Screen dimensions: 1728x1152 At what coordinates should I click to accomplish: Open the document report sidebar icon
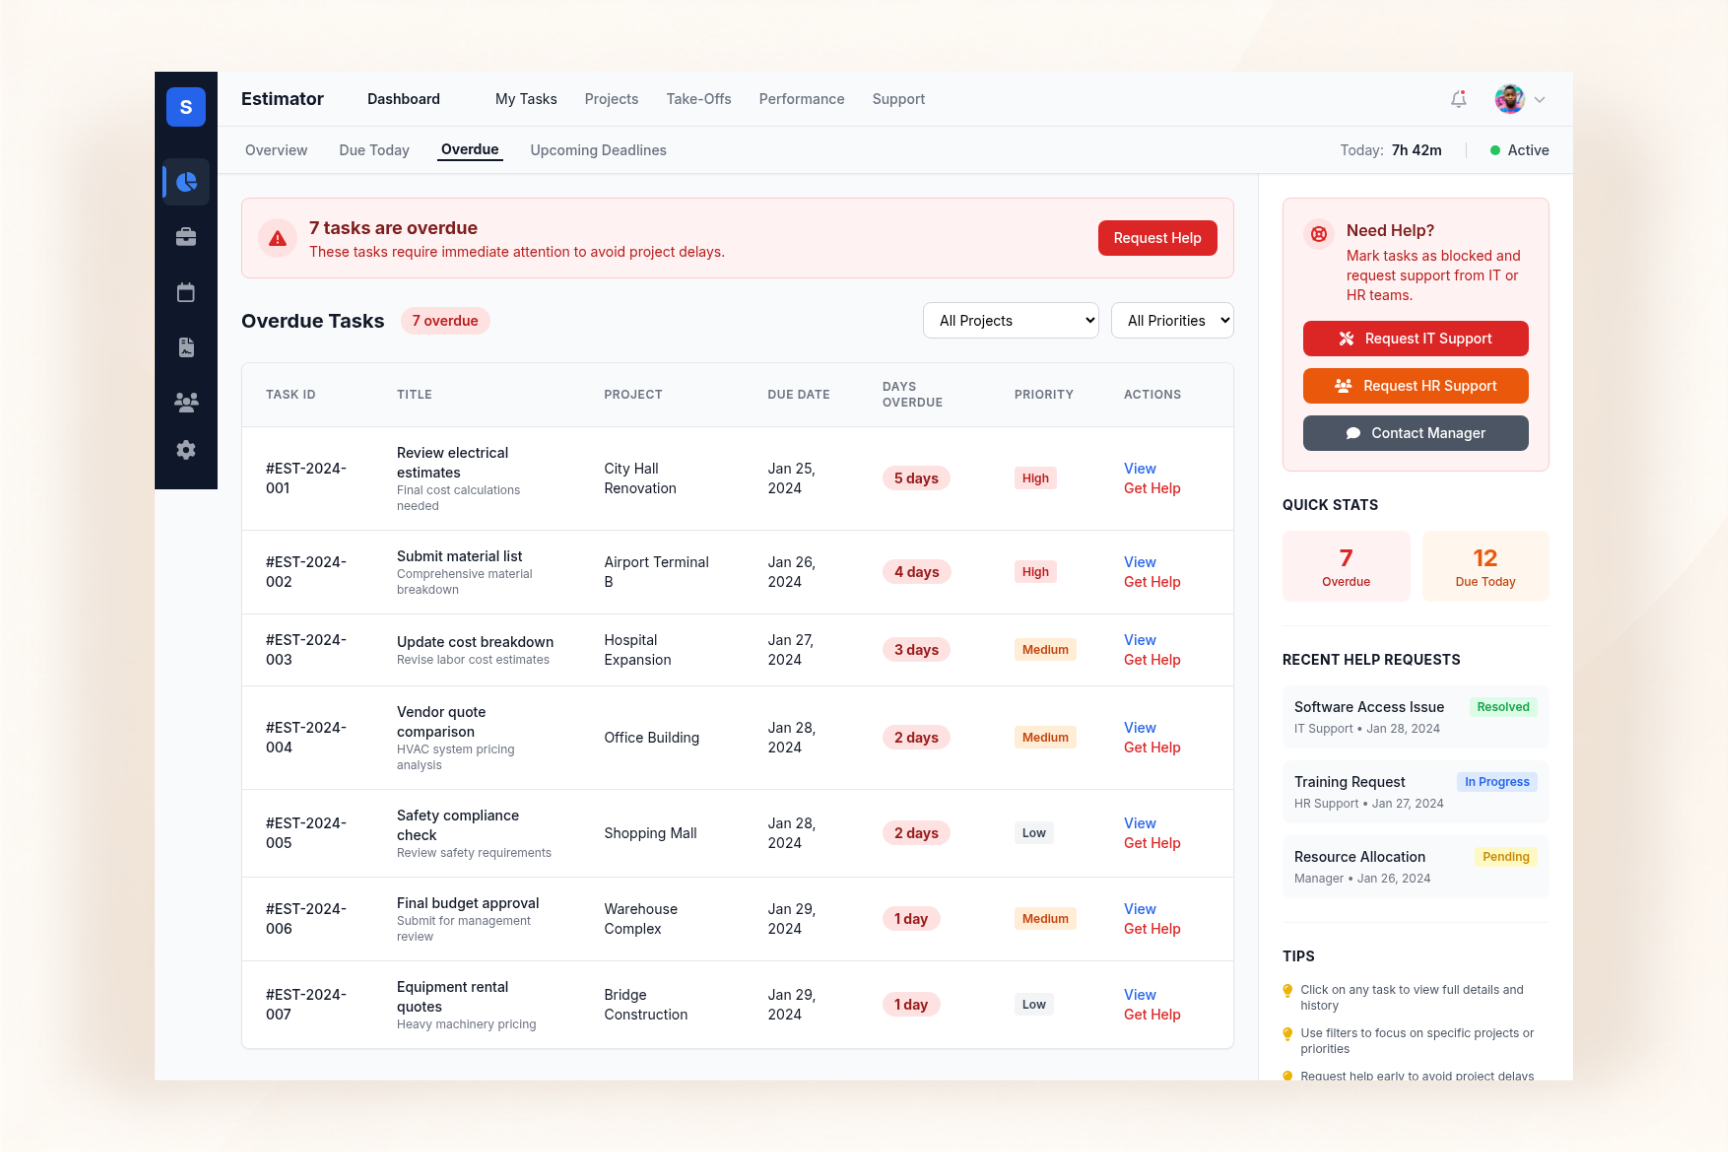click(186, 347)
